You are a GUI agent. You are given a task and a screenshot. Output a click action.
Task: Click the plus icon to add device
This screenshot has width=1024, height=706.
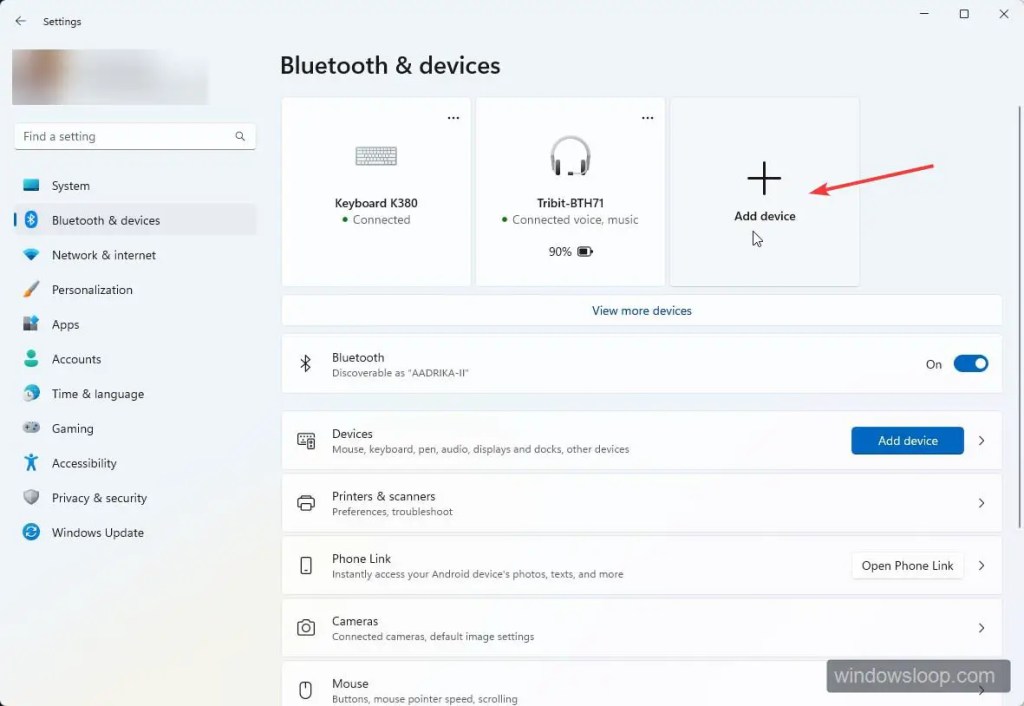(764, 179)
